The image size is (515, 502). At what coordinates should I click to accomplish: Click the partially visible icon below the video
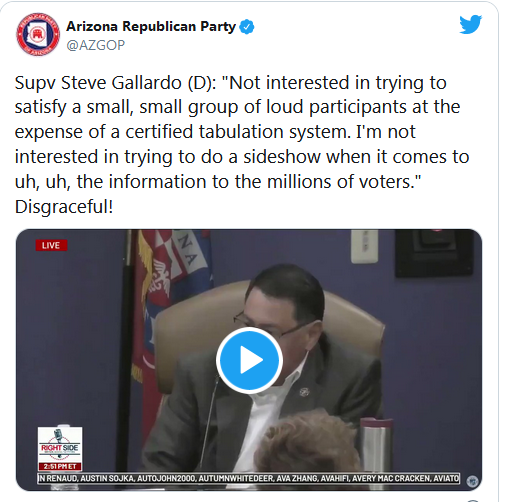[x=473, y=501]
